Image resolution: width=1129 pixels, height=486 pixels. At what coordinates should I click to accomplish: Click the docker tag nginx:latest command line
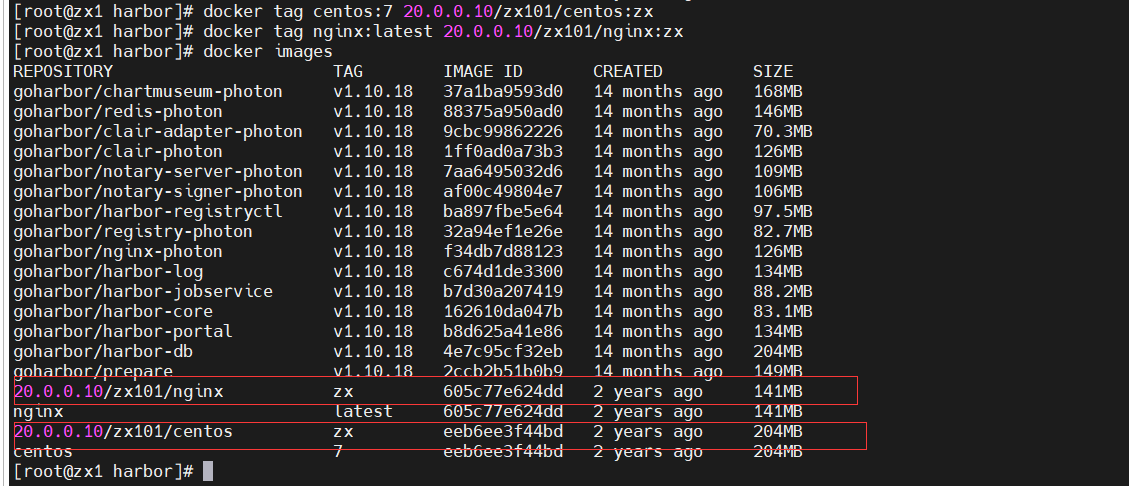click(x=443, y=32)
